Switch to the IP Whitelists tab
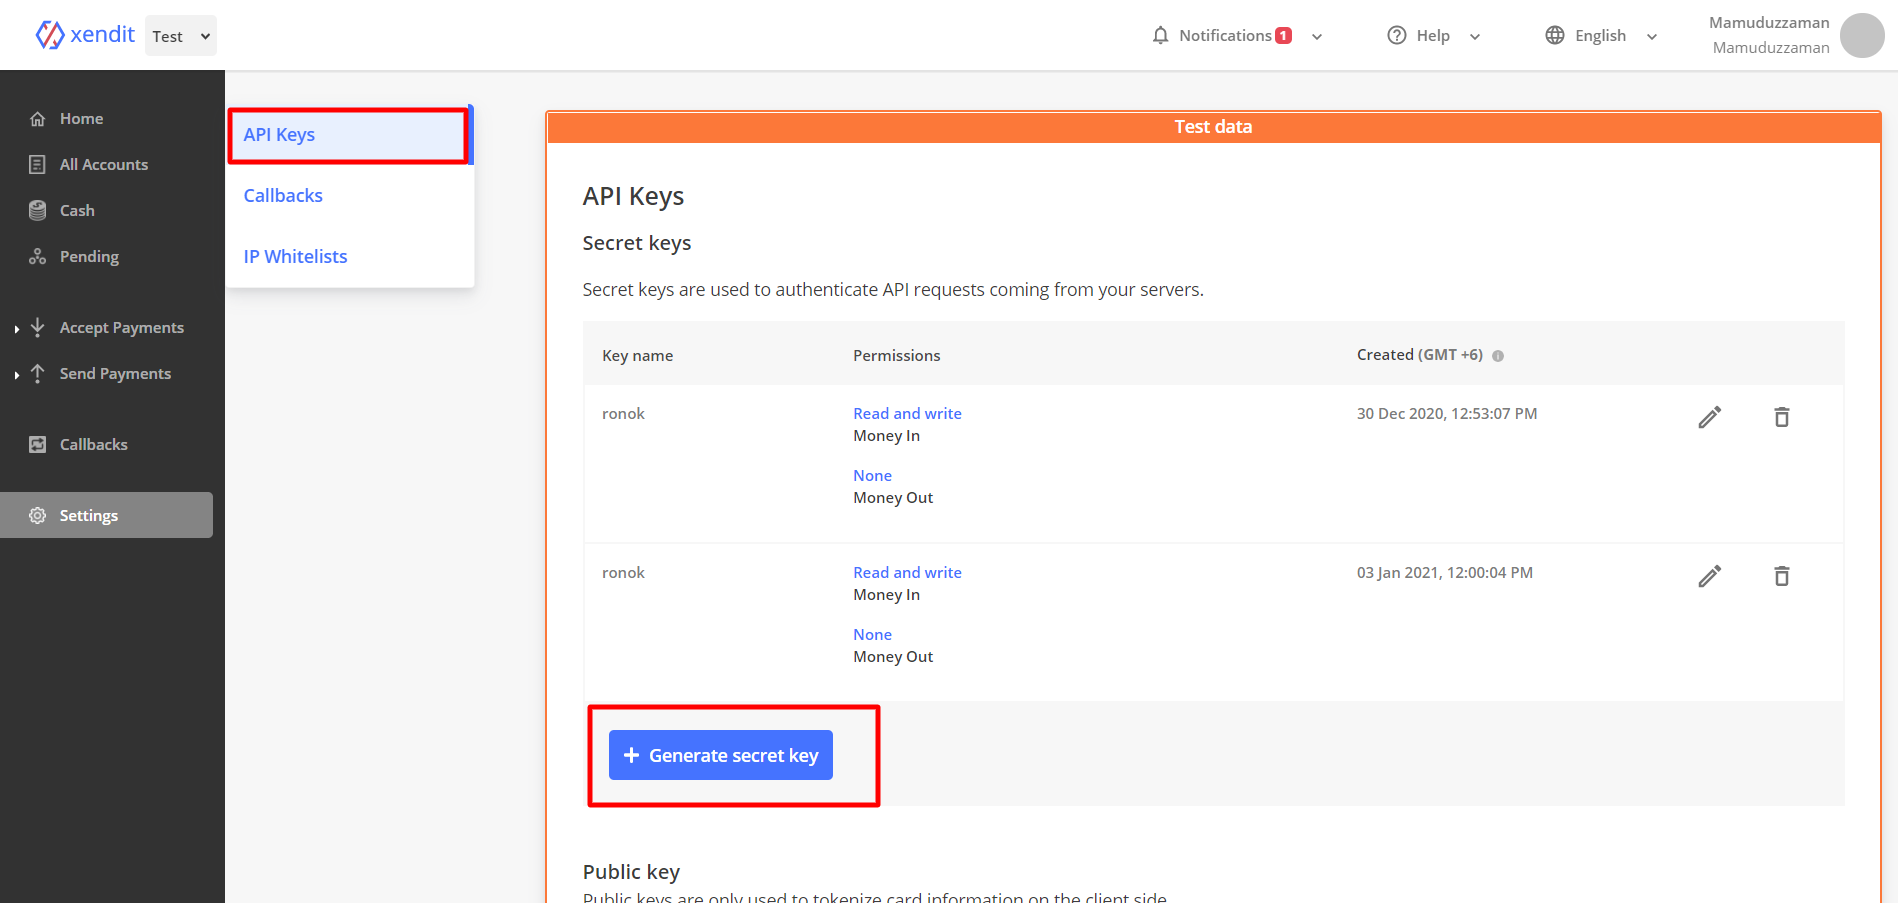The image size is (1898, 903). pos(295,257)
